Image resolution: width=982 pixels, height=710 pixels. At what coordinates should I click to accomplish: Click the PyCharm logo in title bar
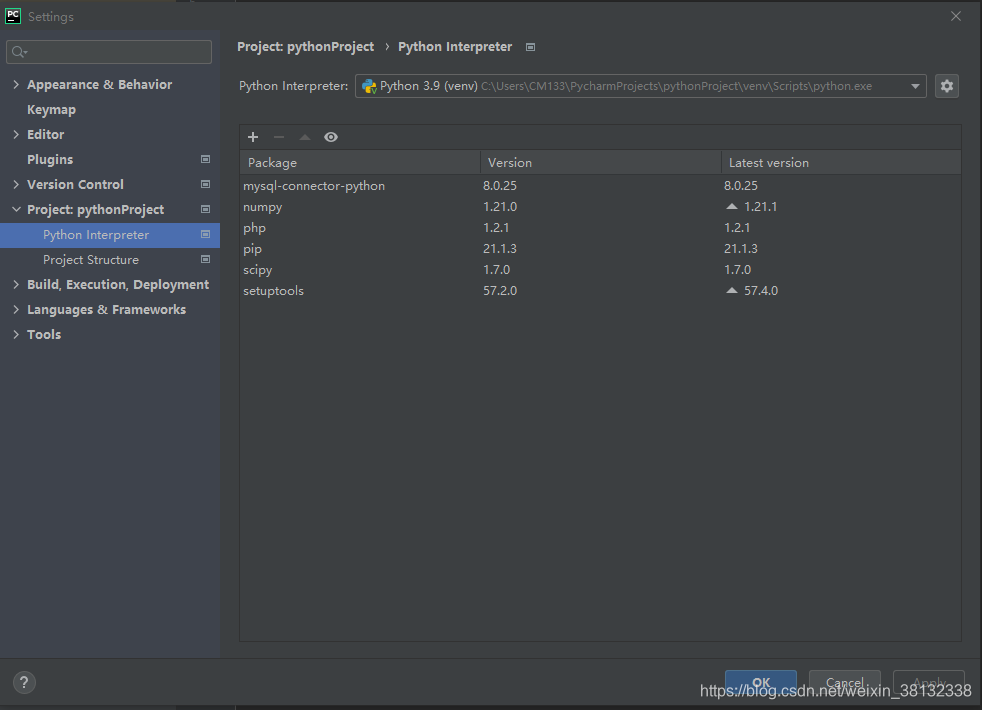[x=13, y=16]
